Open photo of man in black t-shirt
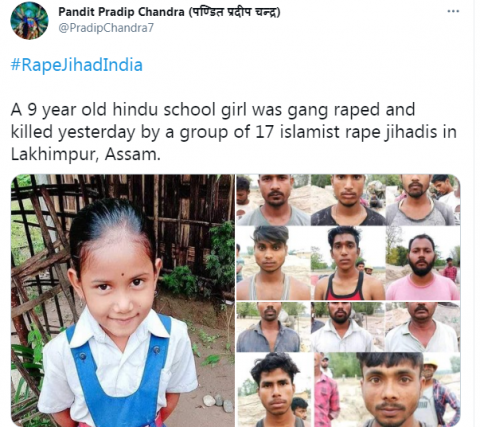Screen dimensions: 480x427 348,200
